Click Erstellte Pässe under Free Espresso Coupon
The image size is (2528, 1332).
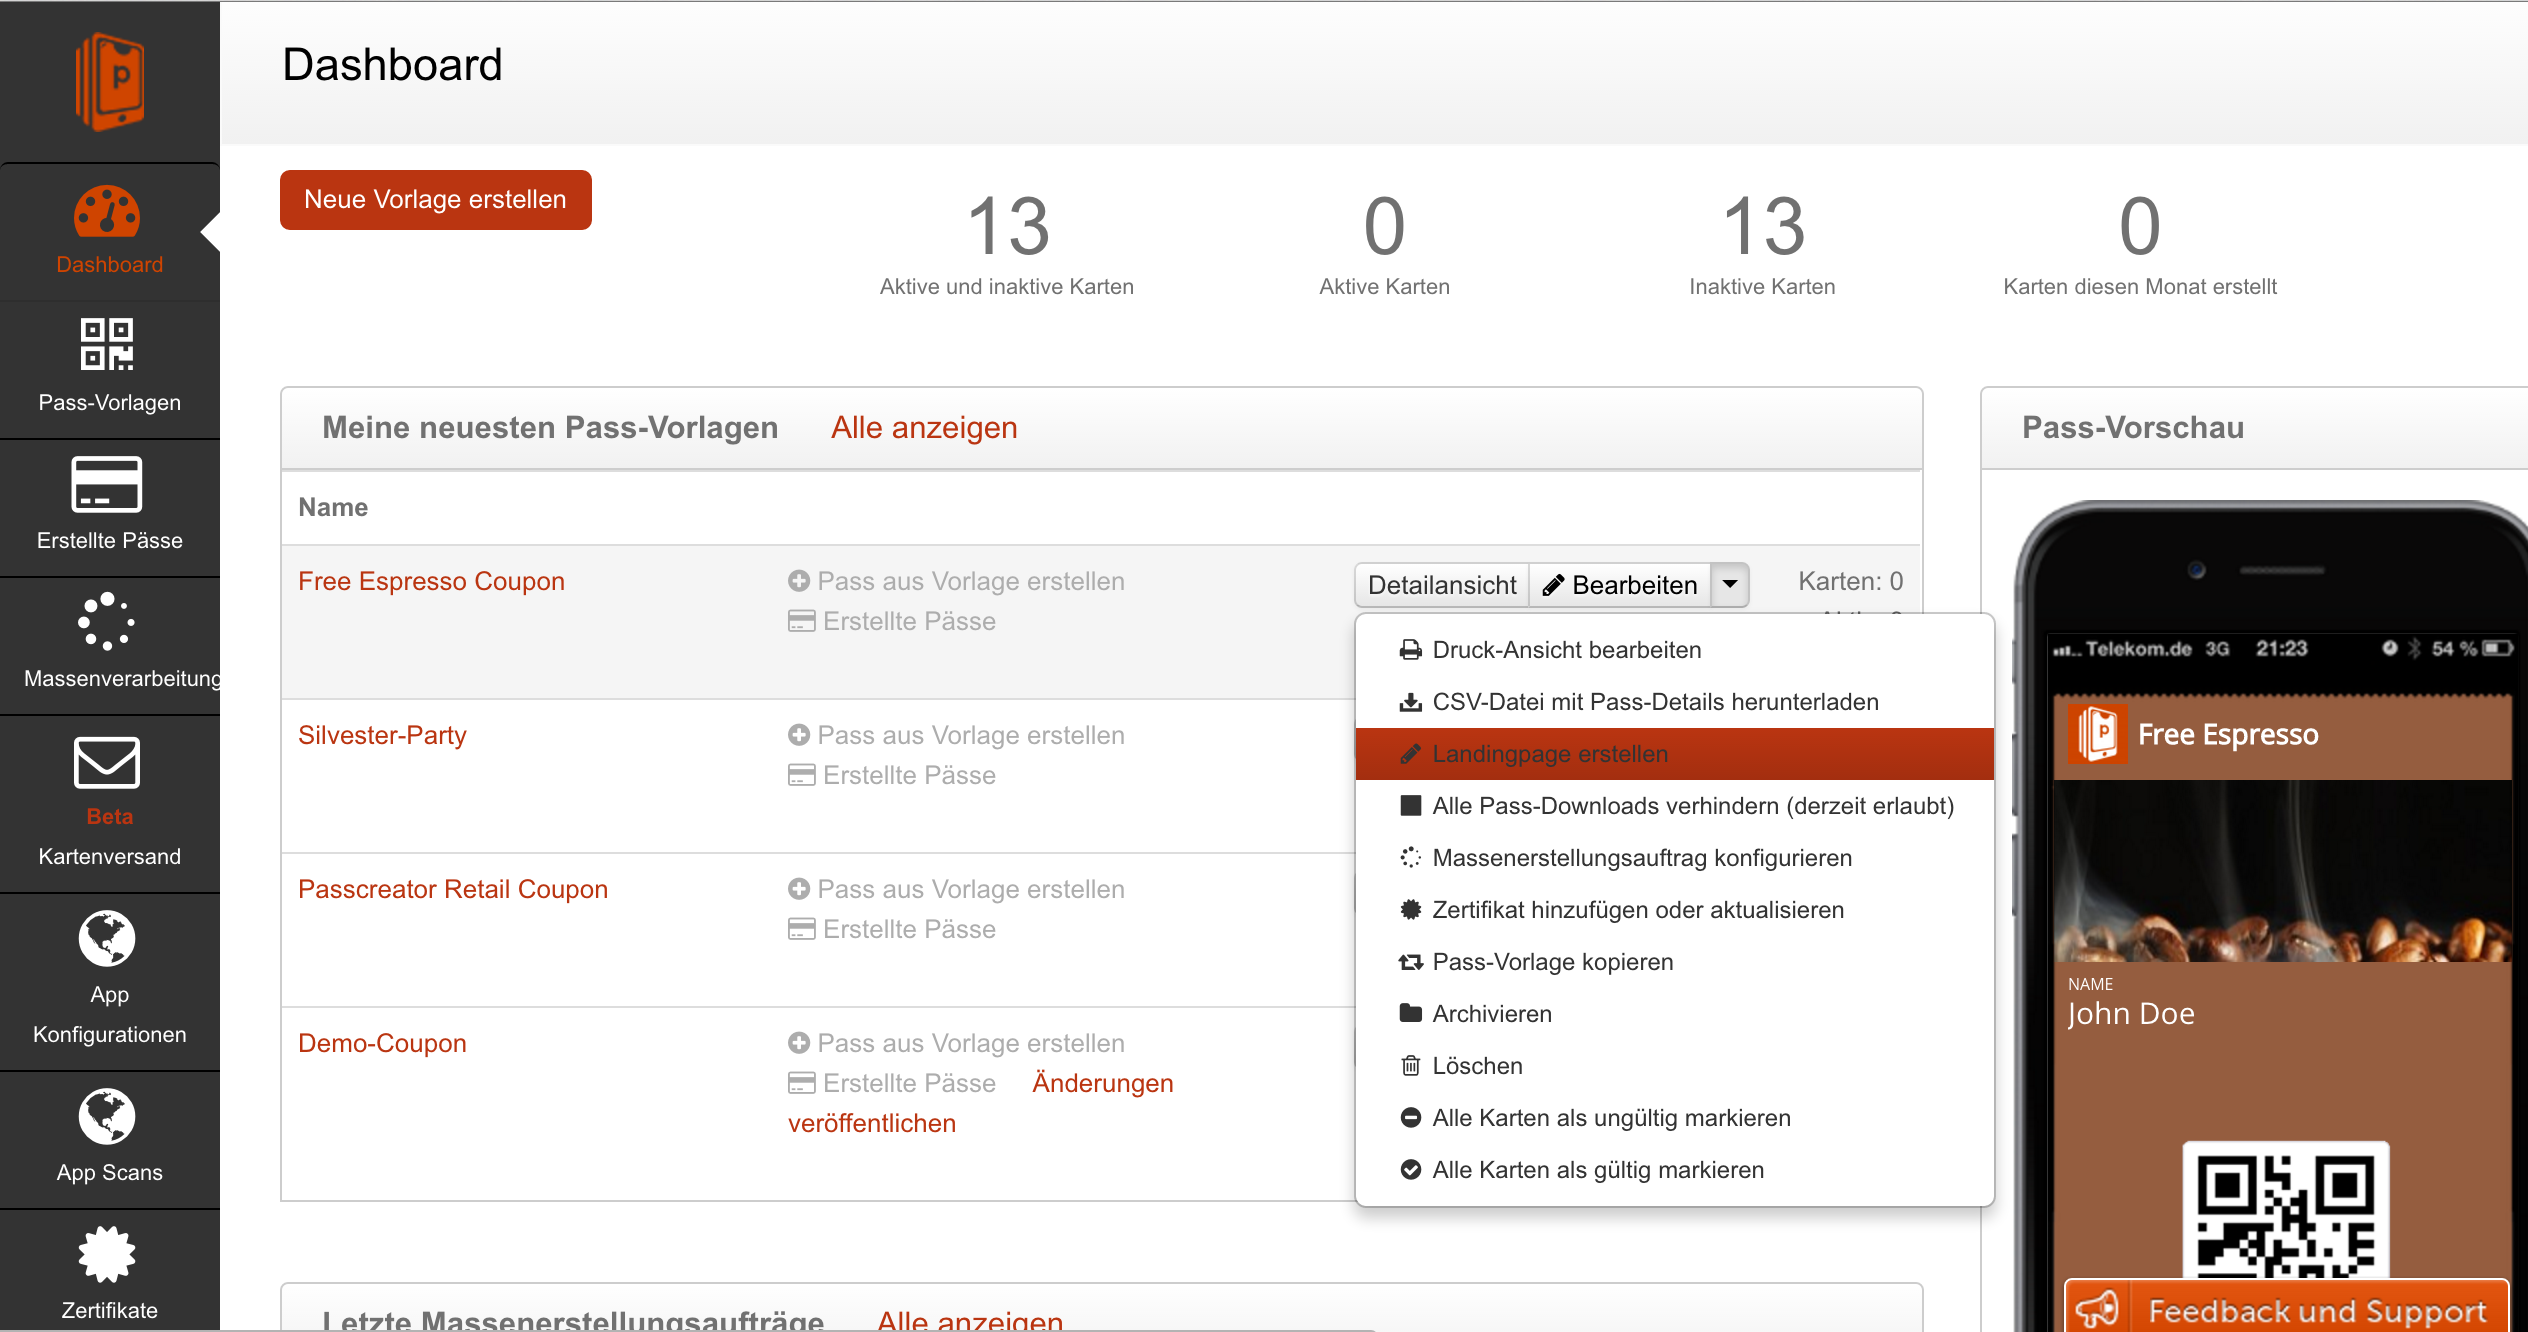(x=892, y=621)
